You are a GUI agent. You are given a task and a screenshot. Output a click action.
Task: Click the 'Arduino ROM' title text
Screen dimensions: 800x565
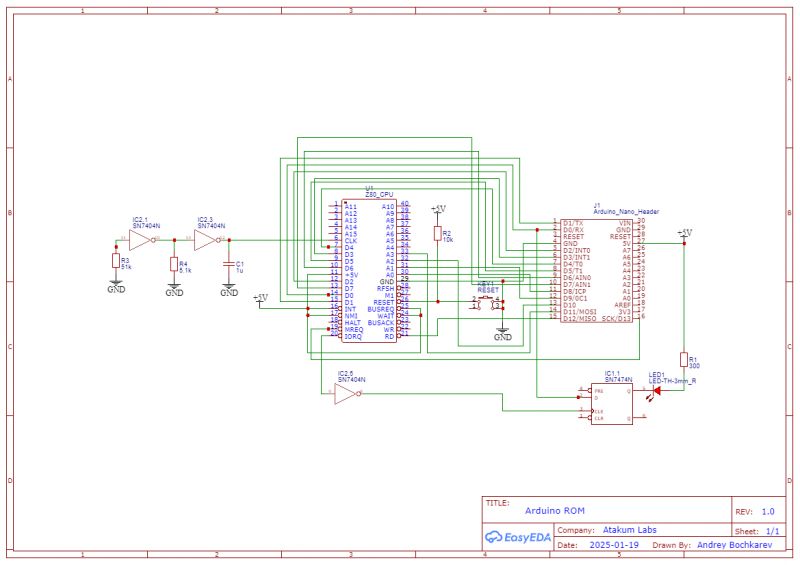coord(555,510)
